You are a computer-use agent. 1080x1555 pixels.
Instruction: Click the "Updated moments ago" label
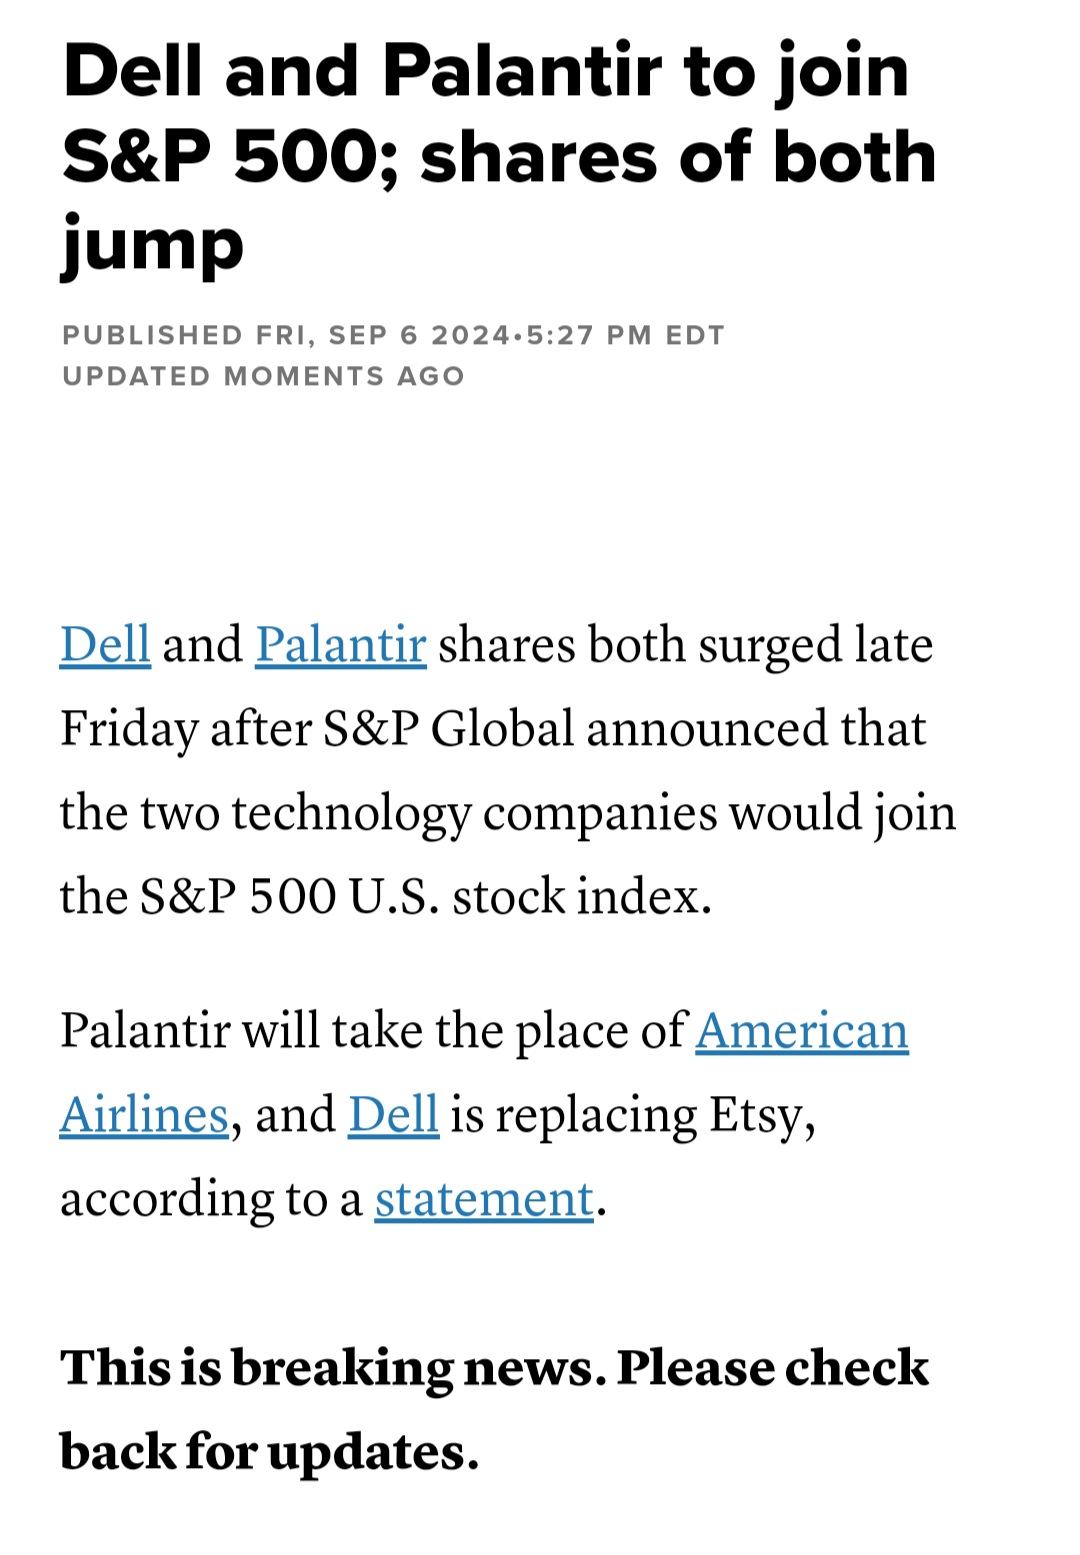pos(263,376)
